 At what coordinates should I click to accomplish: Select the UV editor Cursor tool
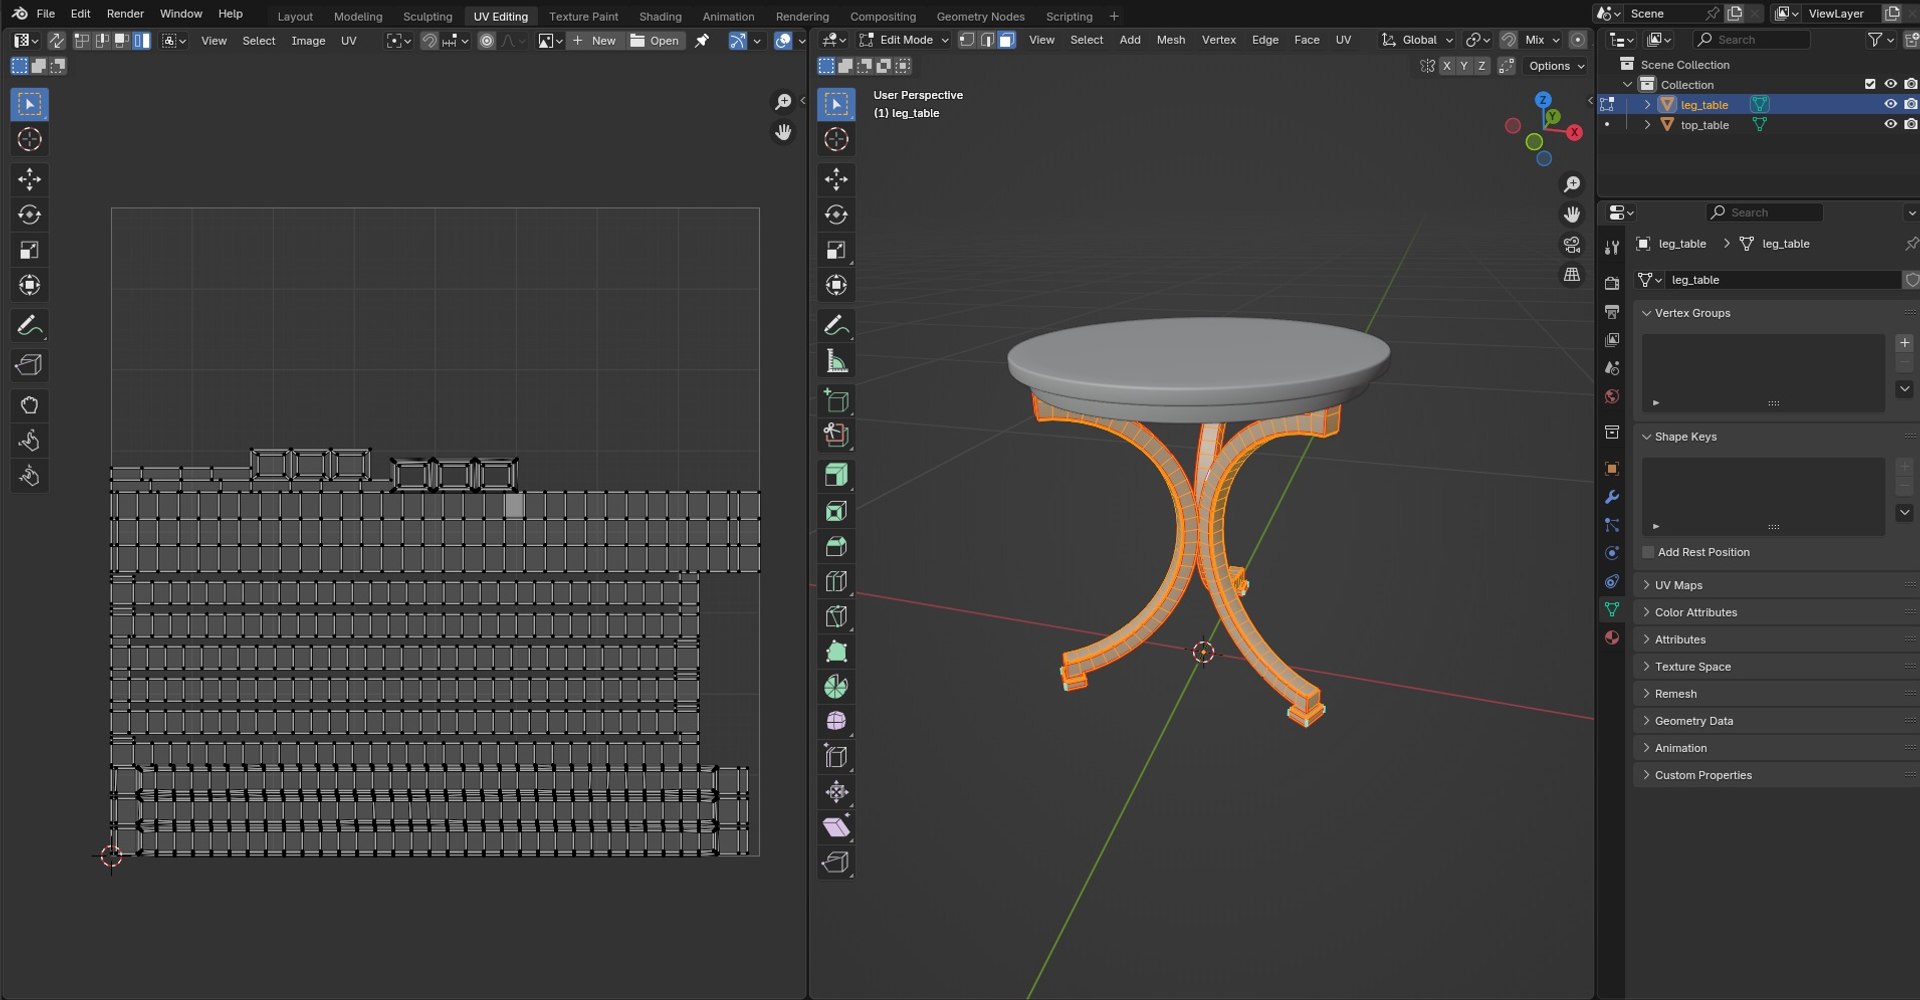pos(29,140)
